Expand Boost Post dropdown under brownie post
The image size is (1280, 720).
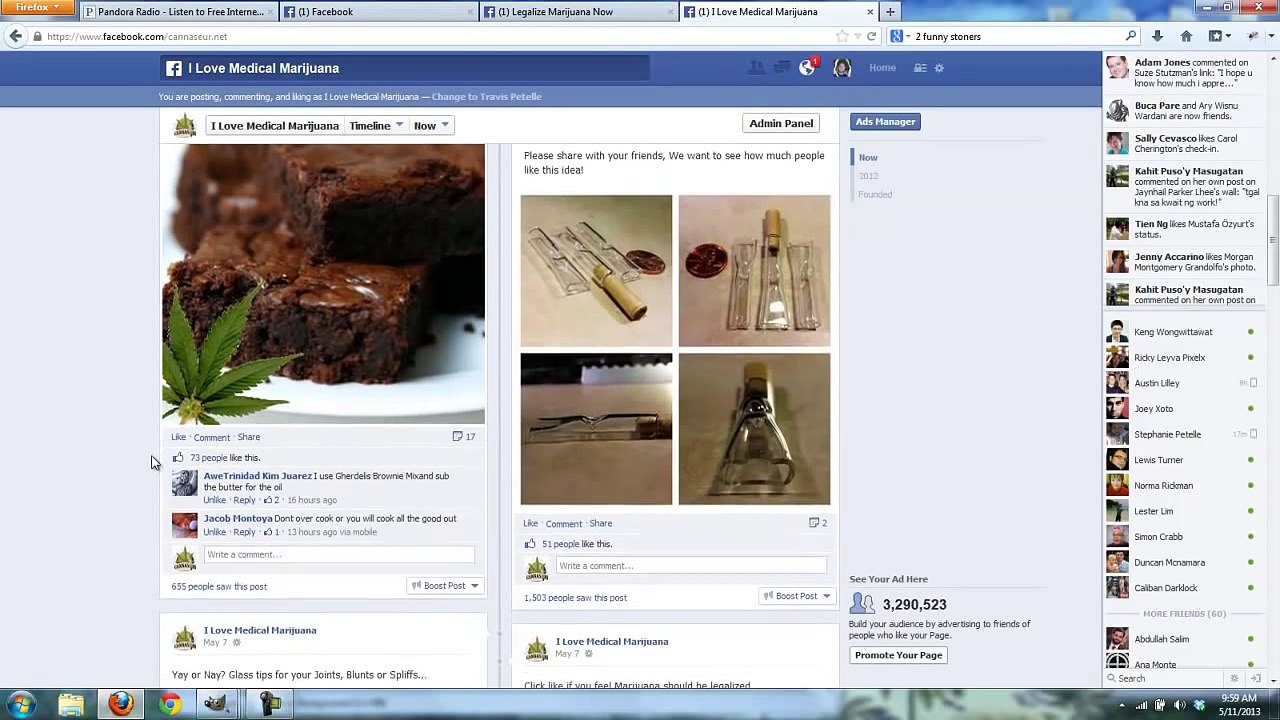tap(445, 586)
